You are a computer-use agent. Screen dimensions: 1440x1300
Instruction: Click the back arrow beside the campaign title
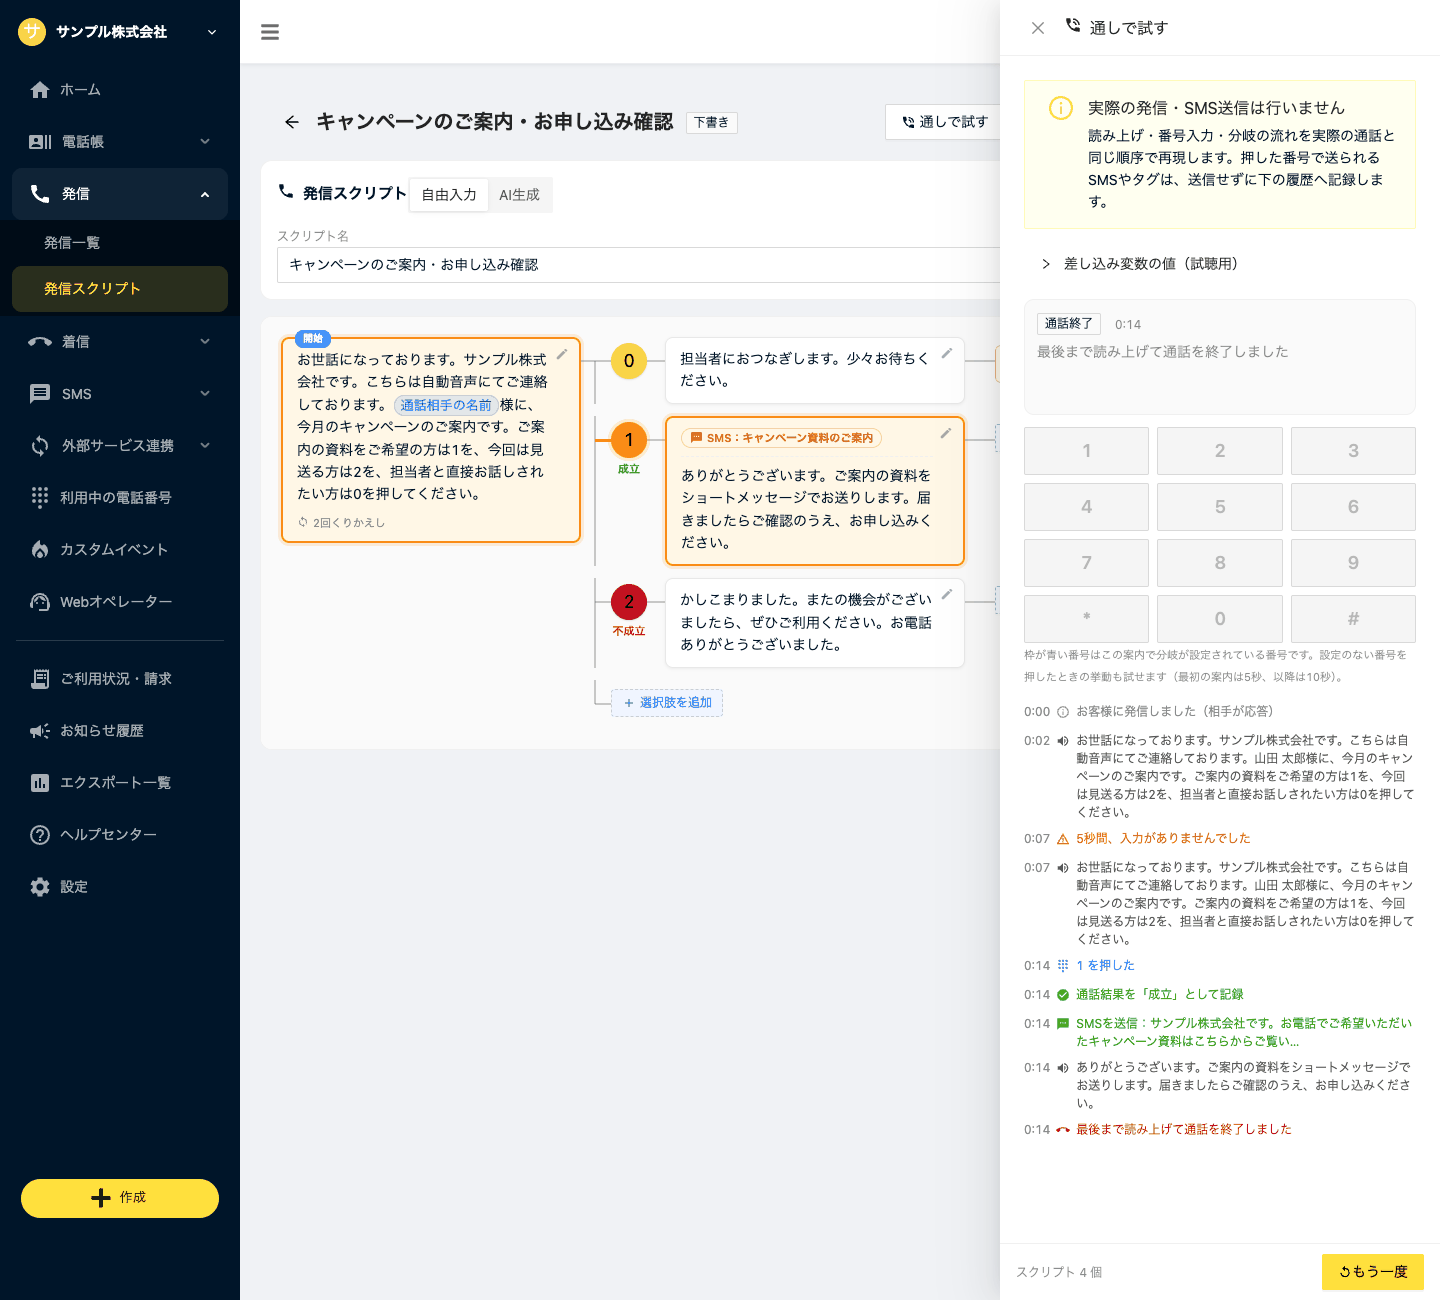click(292, 122)
